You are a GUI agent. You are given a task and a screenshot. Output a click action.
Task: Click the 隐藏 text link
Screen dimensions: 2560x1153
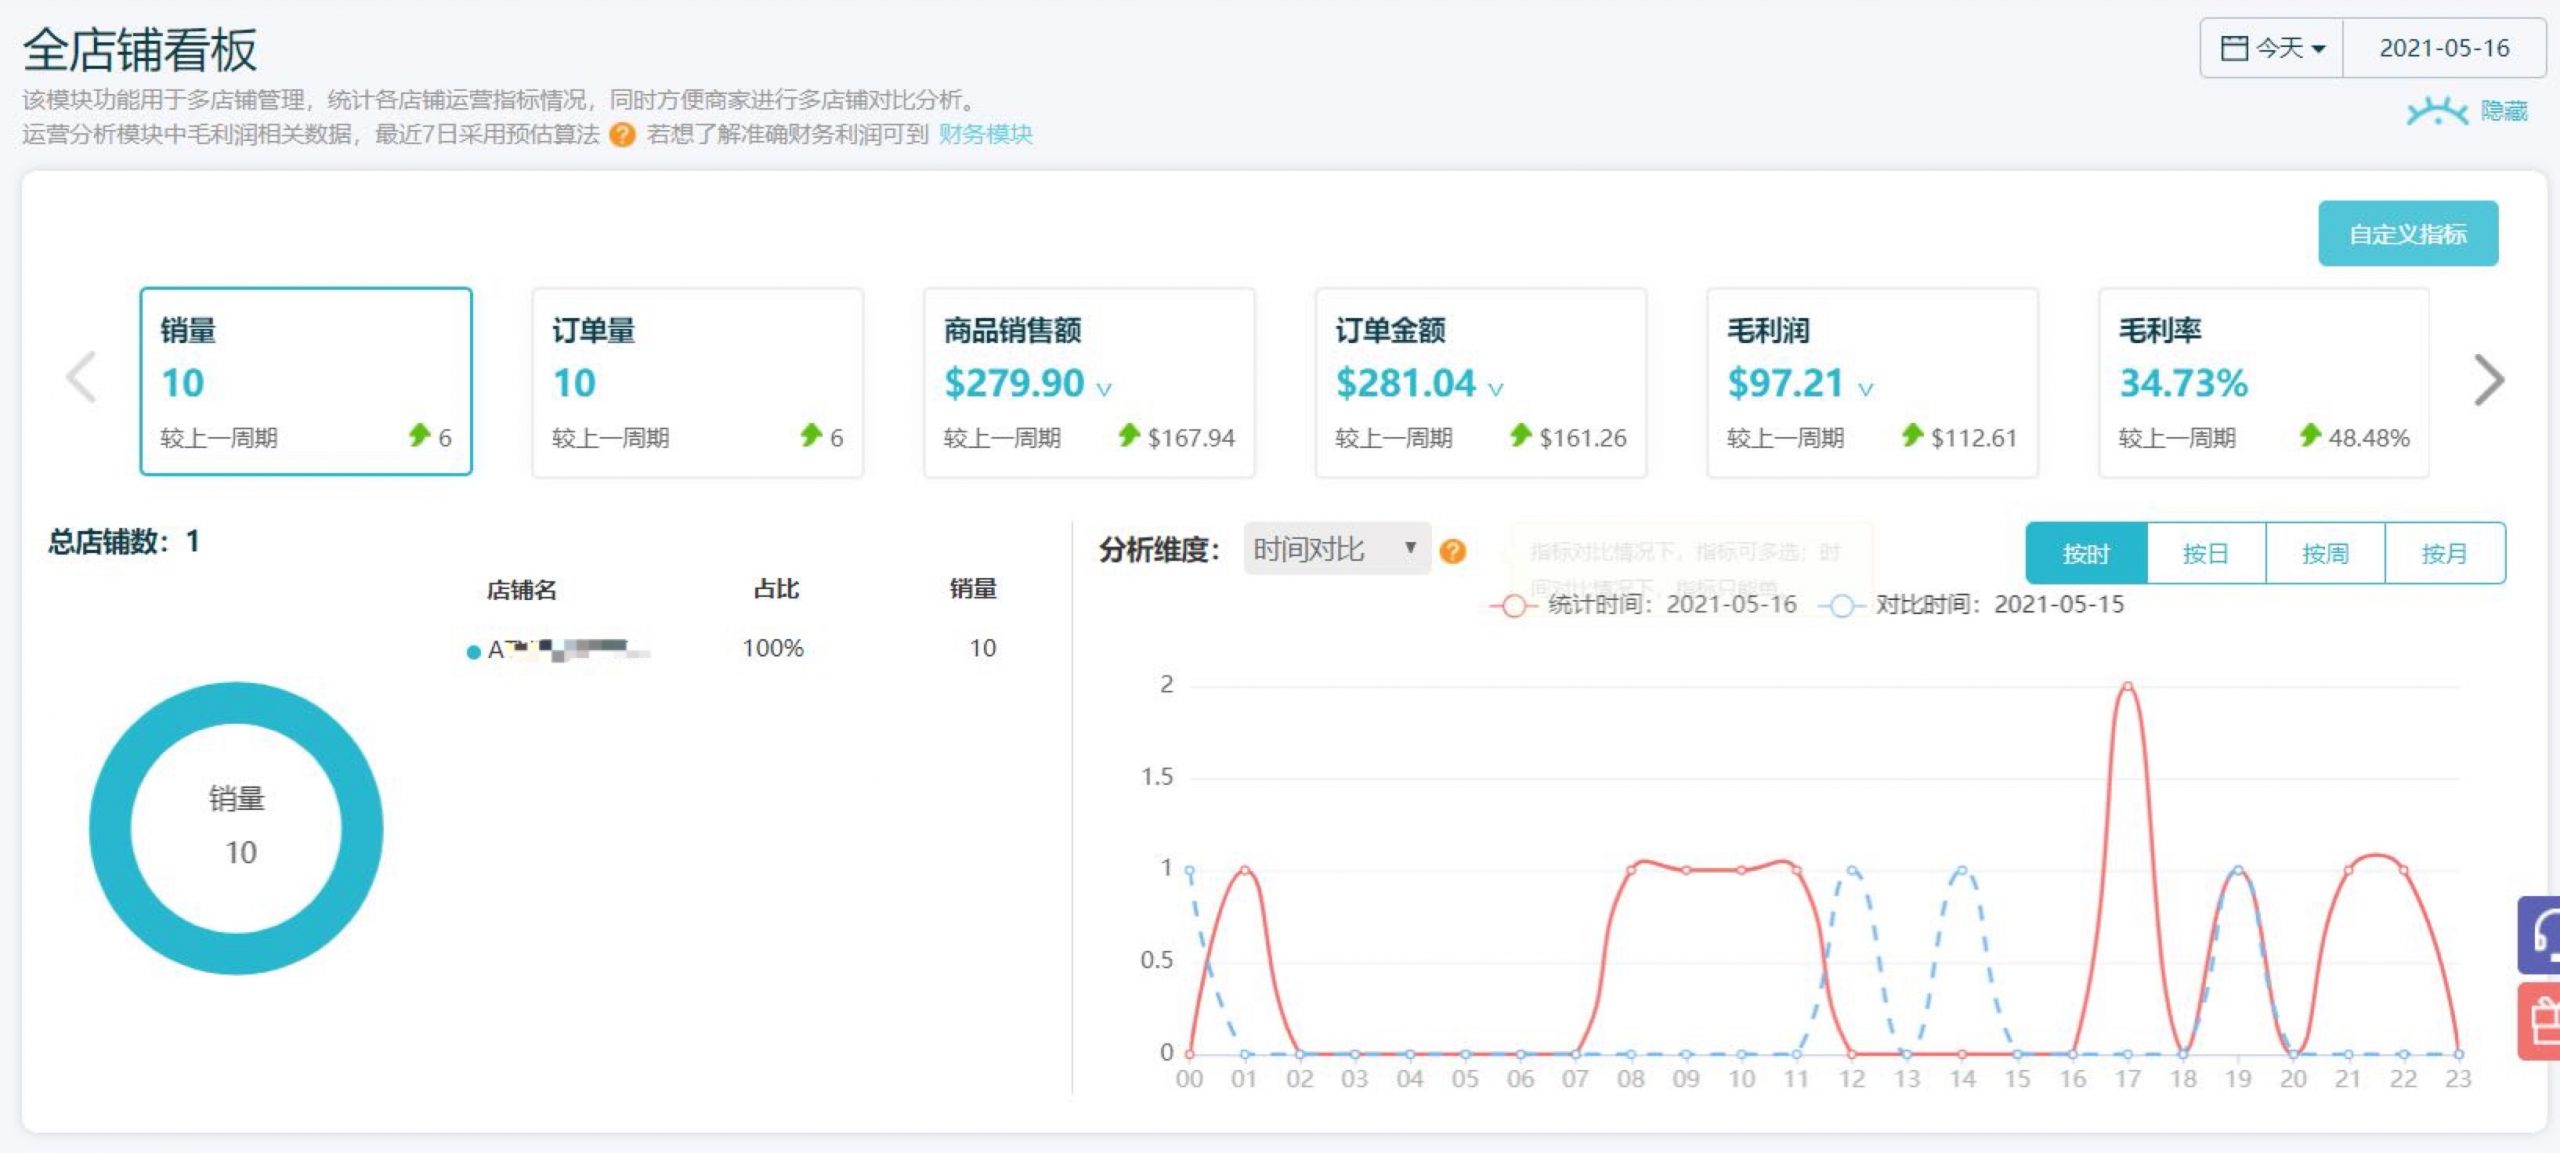(2504, 111)
